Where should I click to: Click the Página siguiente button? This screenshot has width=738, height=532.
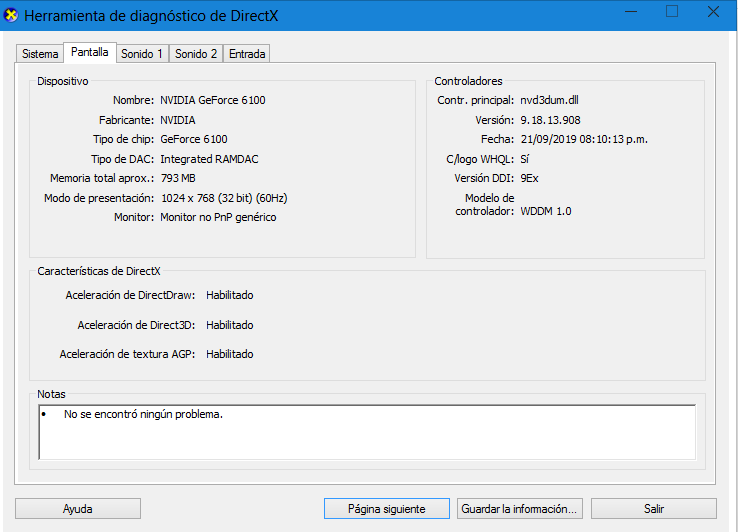[386, 509]
